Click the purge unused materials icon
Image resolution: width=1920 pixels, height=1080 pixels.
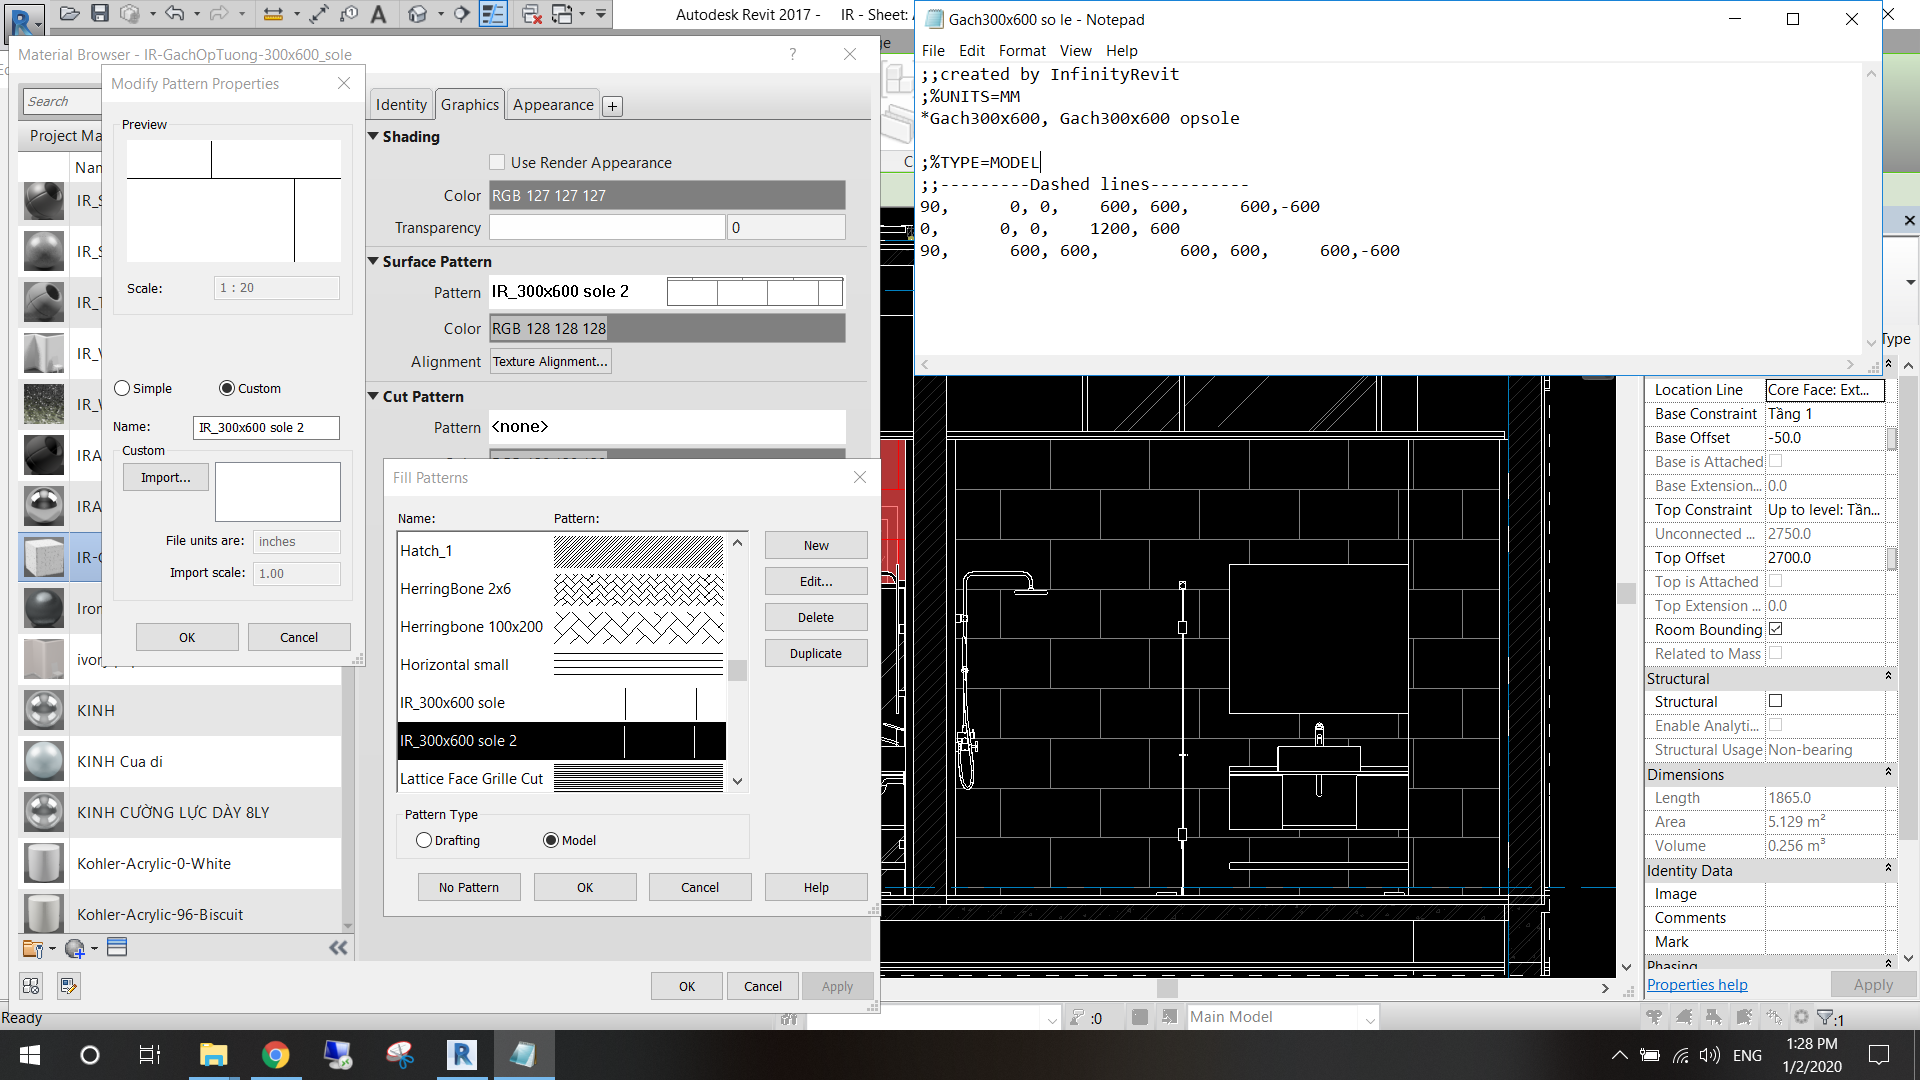pos(31,986)
